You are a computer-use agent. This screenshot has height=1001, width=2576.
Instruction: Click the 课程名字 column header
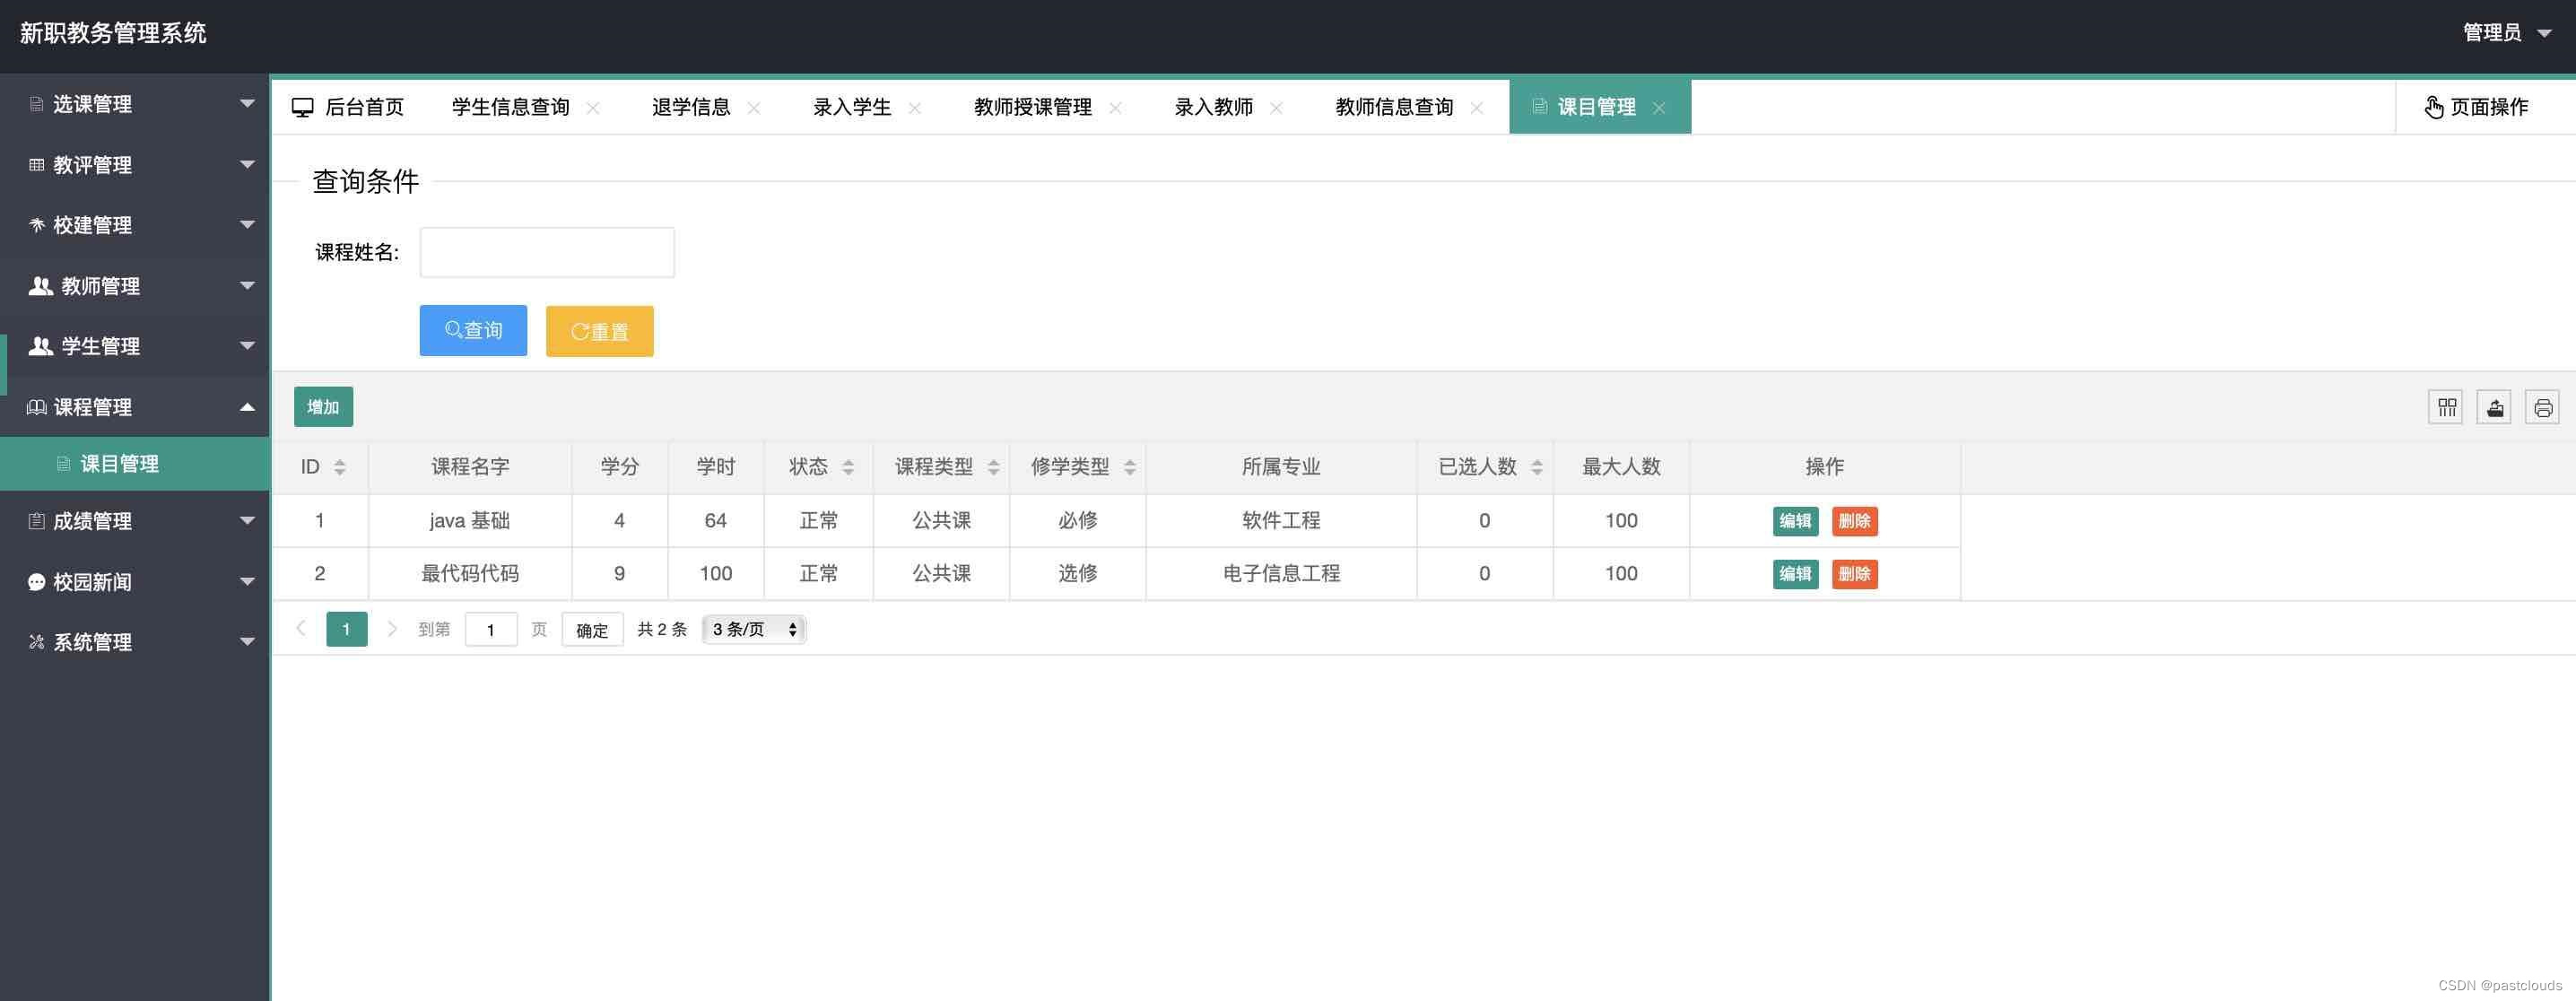pyautogui.click(x=470, y=467)
